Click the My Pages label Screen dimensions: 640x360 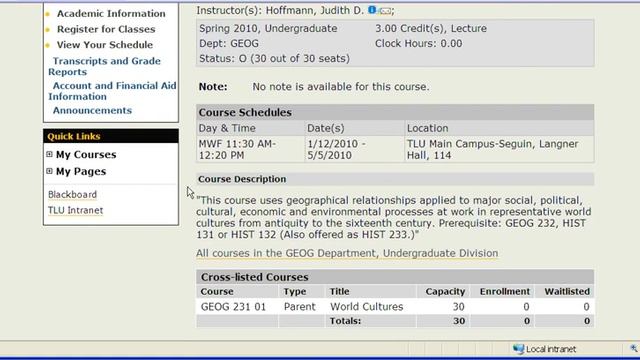coord(81,171)
